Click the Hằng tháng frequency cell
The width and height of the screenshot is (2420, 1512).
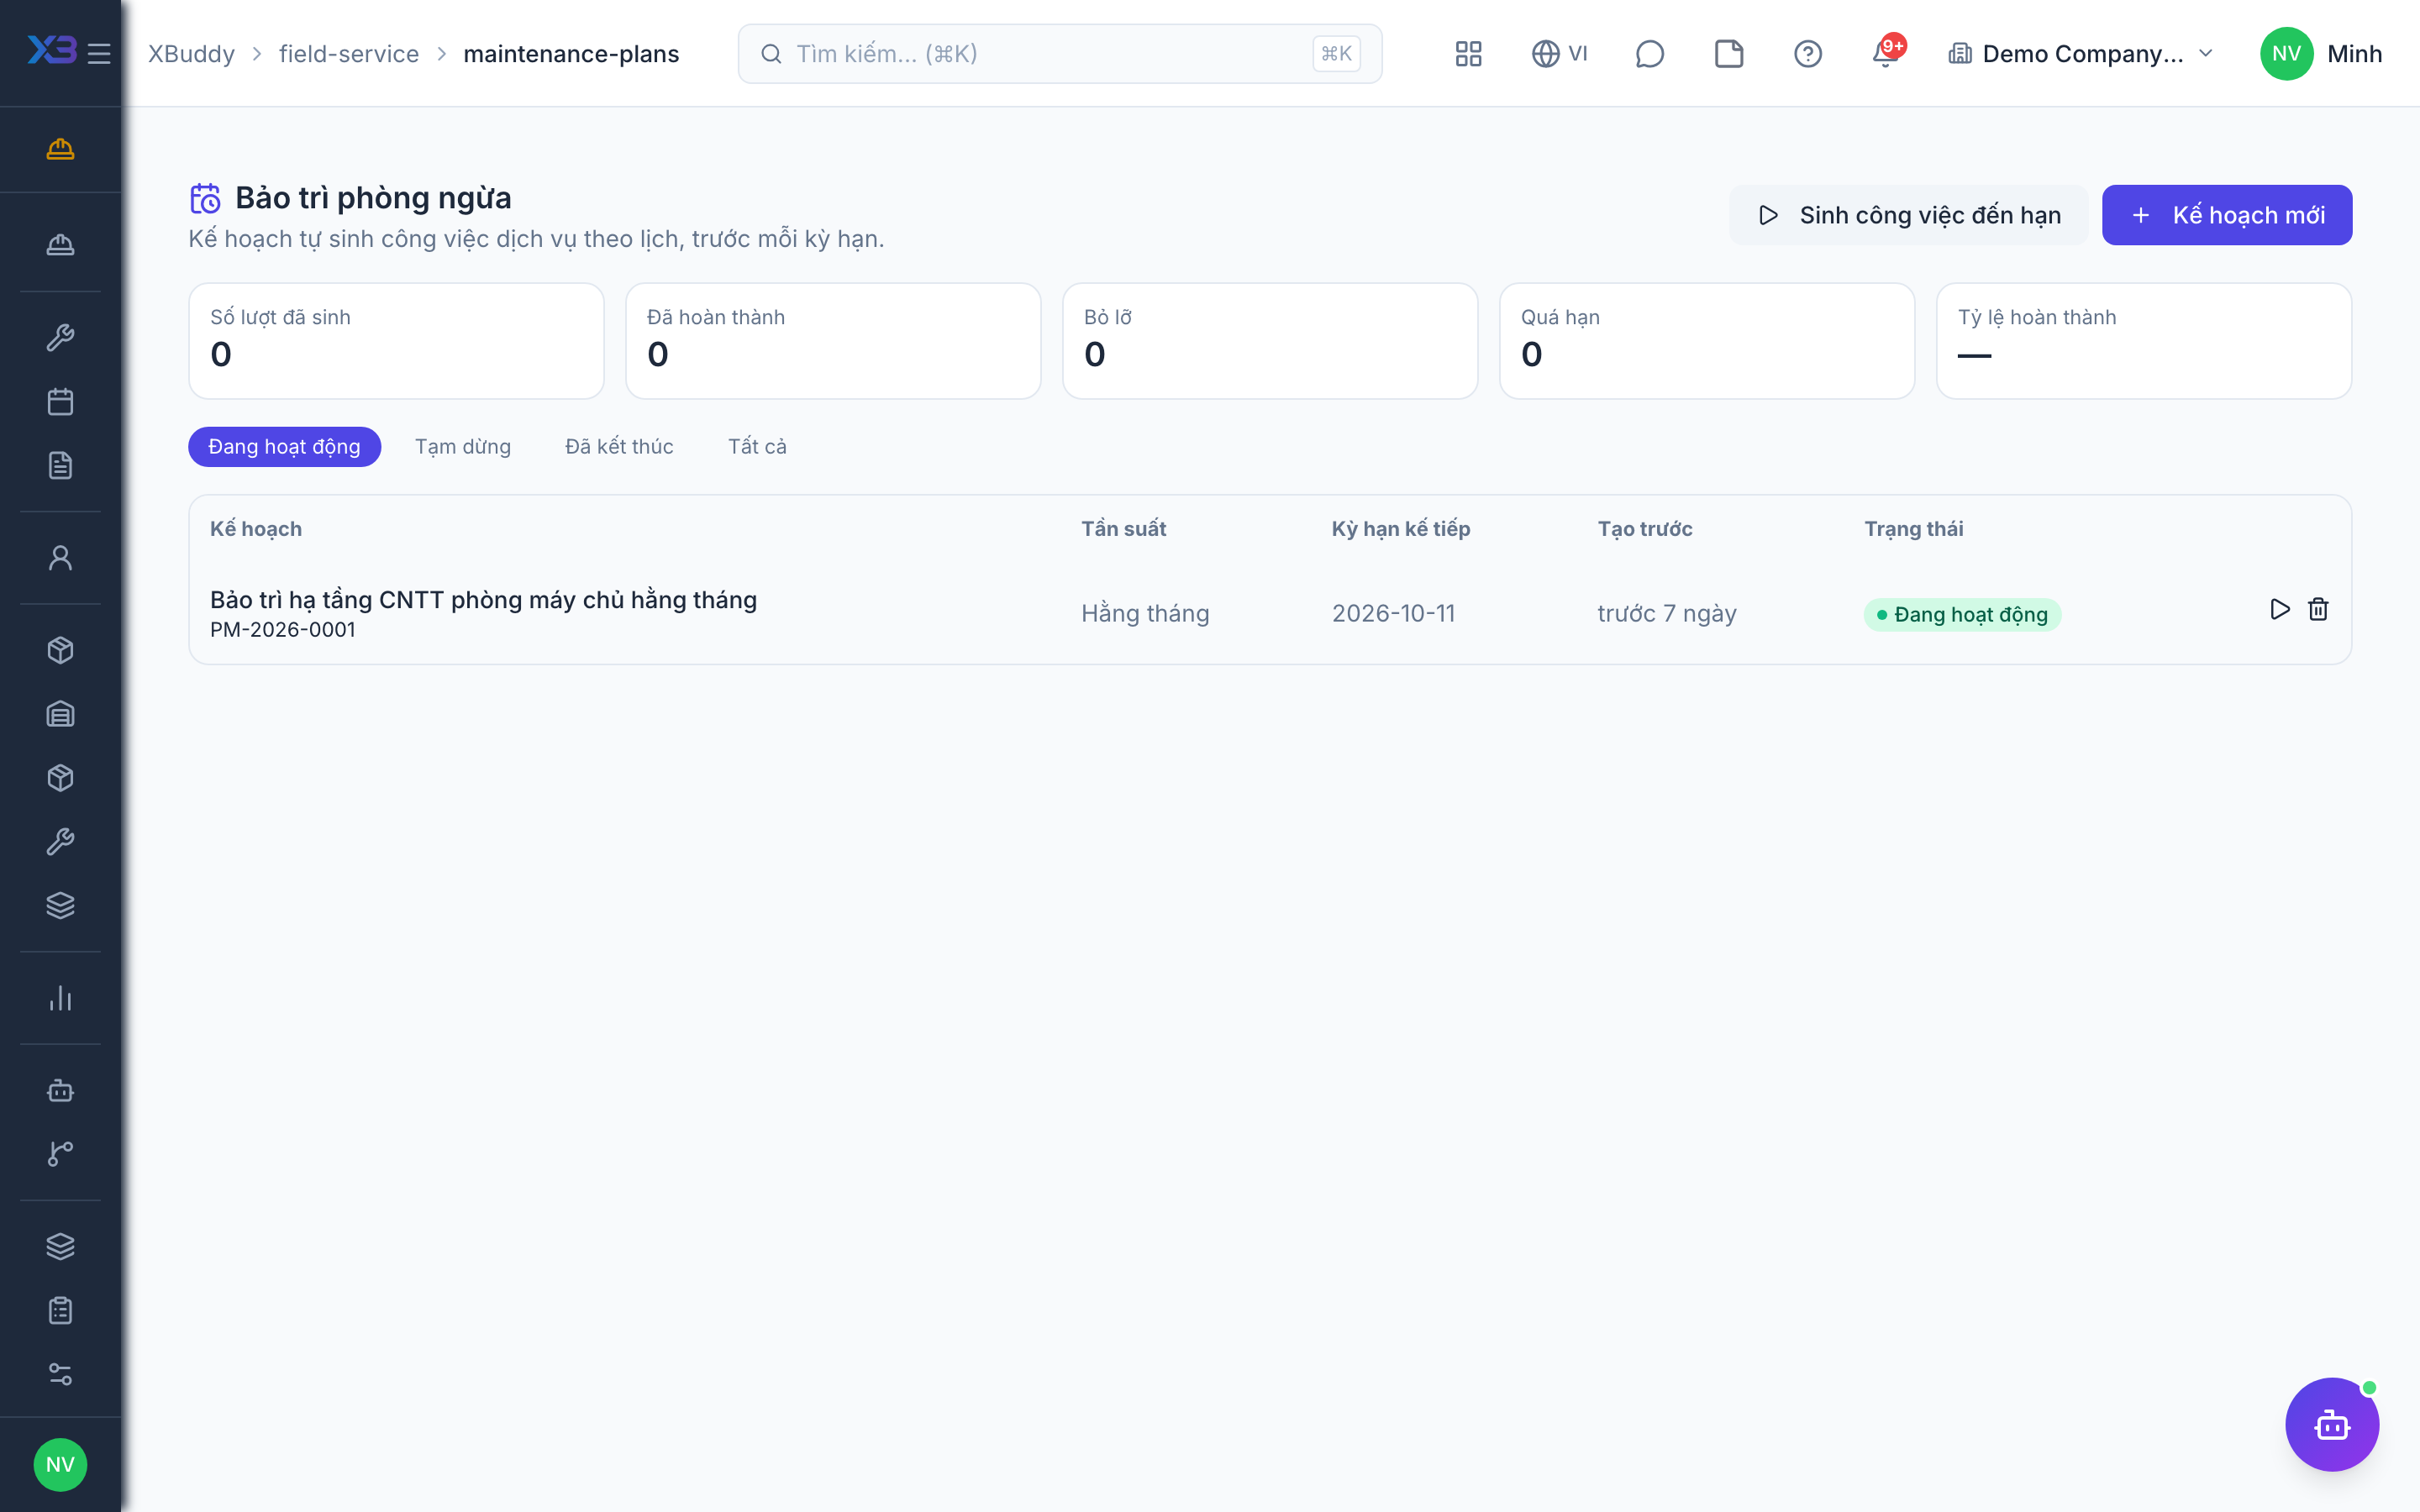[1145, 613]
